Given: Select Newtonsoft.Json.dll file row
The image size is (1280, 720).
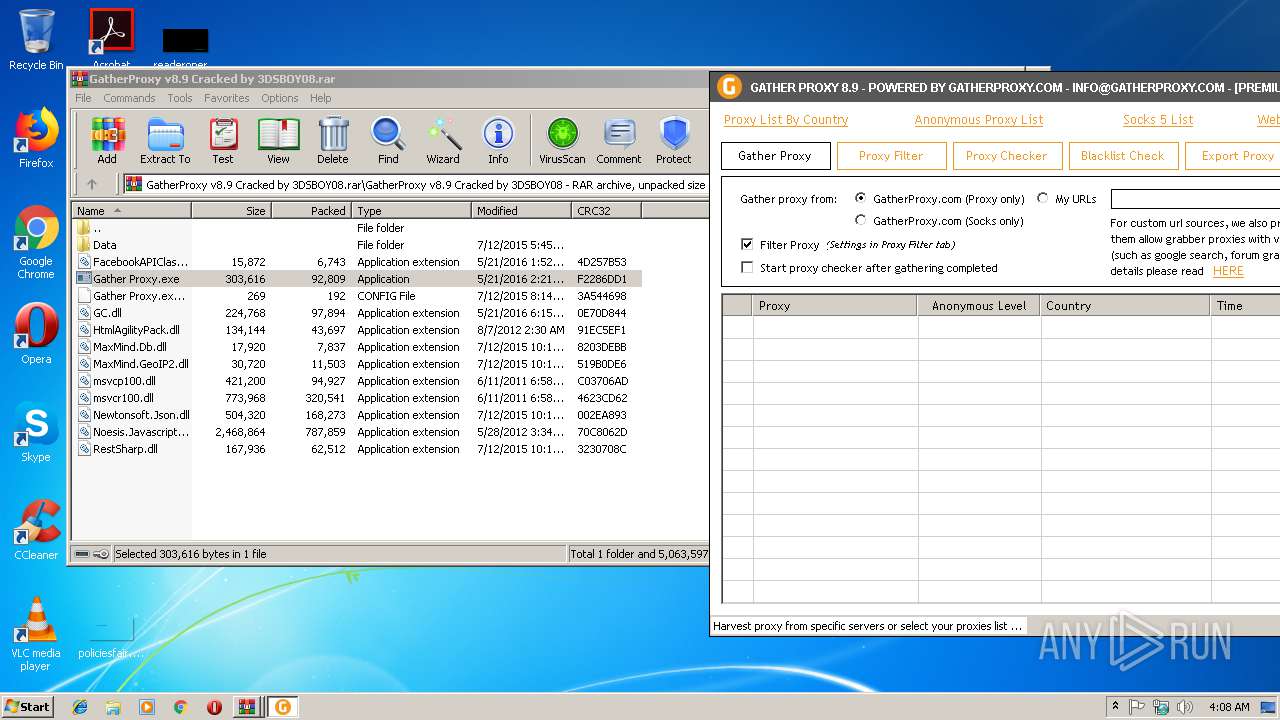Looking at the screenshot, I should [x=357, y=415].
